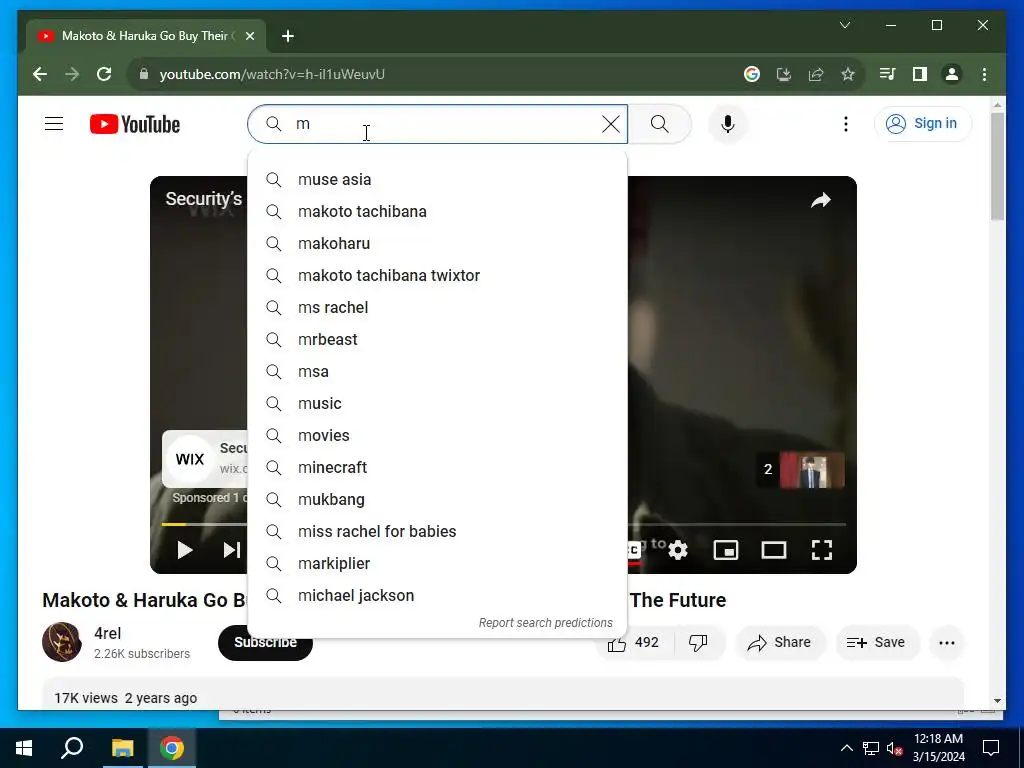The width and height of the screenshot is (1024, 768).
Task: Pick the "movies" suggestion
Action: click(438, 436)
